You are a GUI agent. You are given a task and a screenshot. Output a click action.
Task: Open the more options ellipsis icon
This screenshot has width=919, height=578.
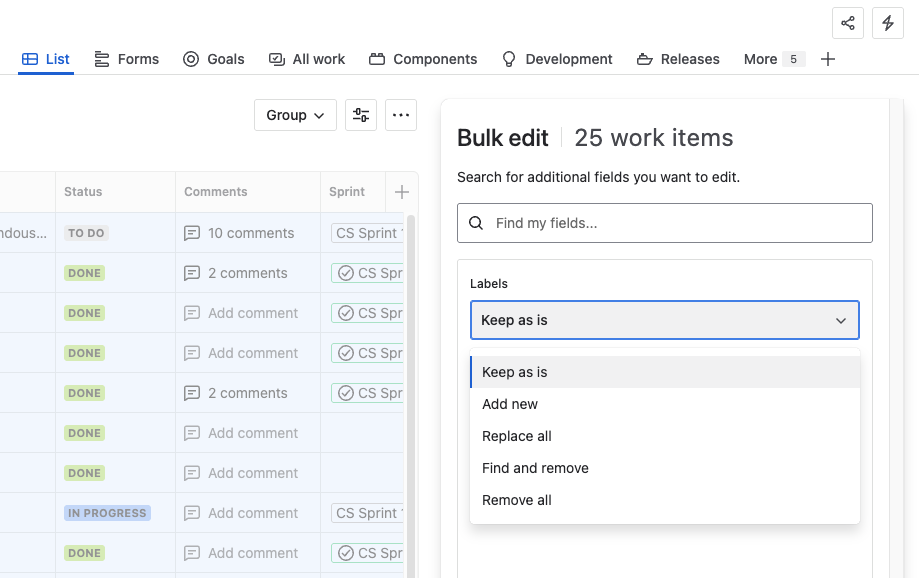[400, 114]
